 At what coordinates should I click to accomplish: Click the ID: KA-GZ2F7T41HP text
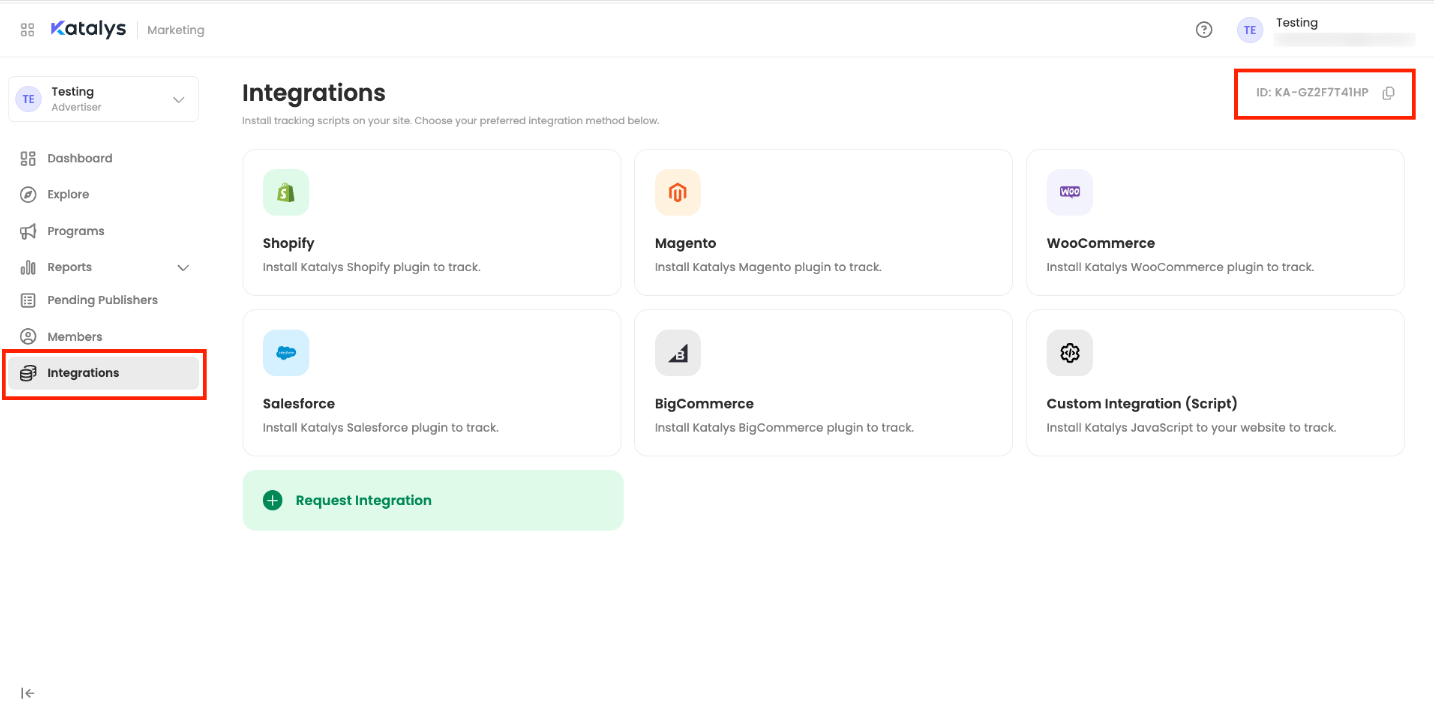(1312, 93)
